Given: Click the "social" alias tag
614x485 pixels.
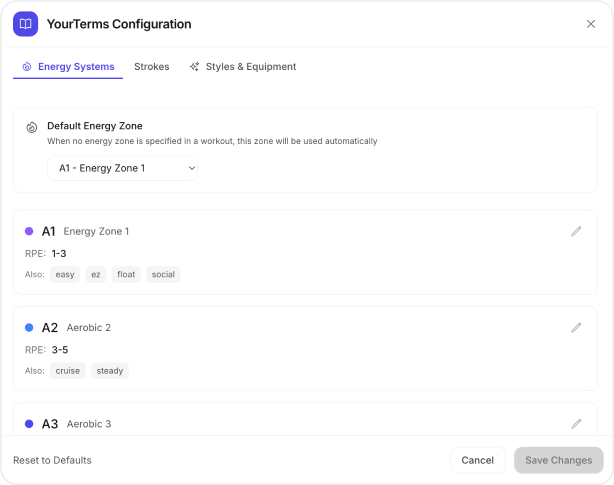Looking at the screenshot, I should (163, 274).
